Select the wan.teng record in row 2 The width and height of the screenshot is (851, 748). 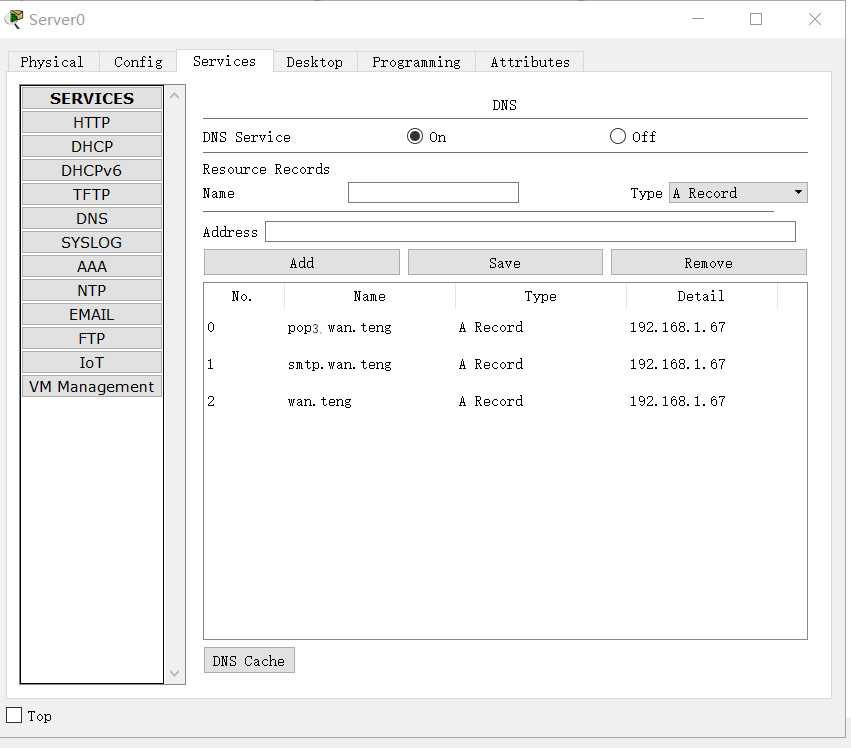tap(320, 402)
